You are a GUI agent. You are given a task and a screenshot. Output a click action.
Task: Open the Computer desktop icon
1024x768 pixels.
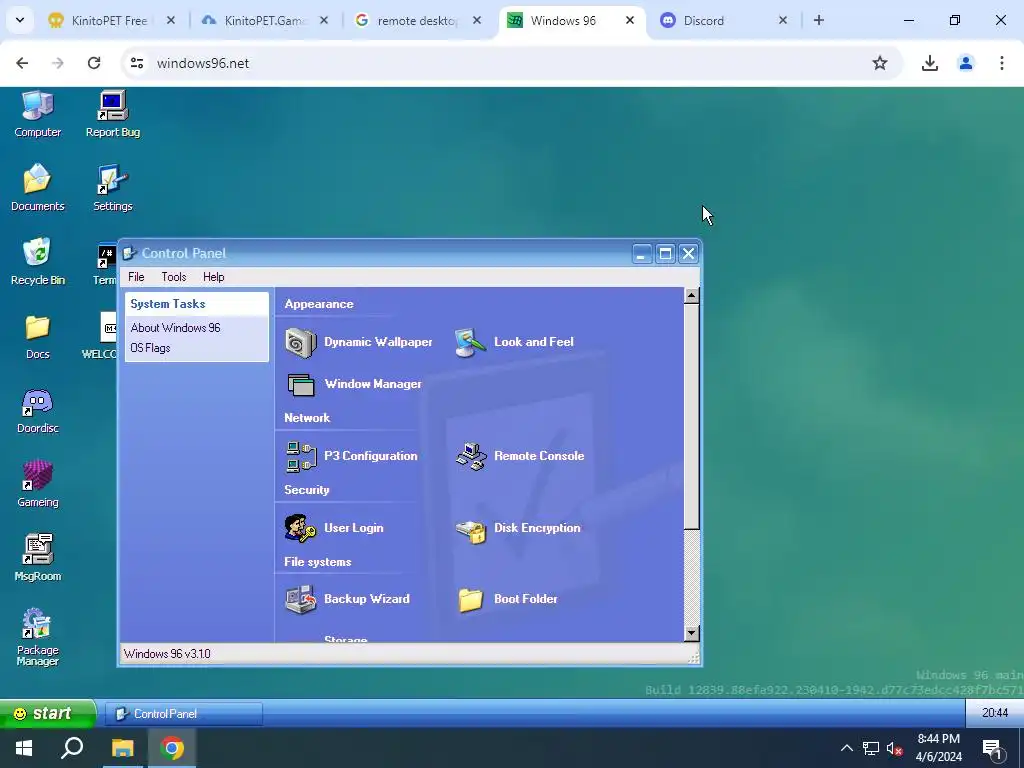click(37, 114)
